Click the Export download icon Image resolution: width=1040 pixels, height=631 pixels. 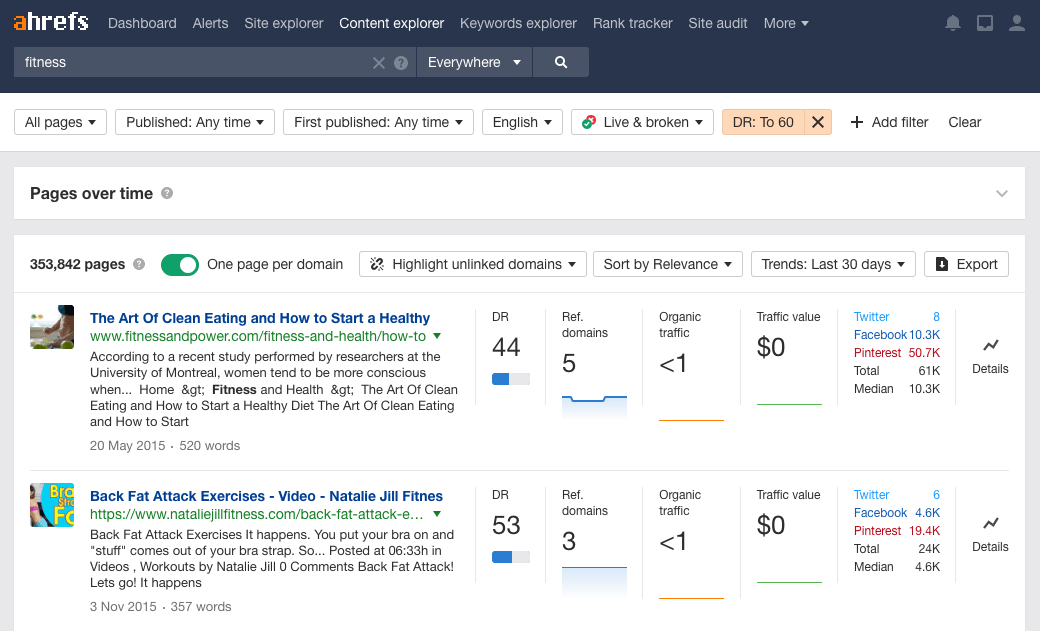[x=941, y=264]
